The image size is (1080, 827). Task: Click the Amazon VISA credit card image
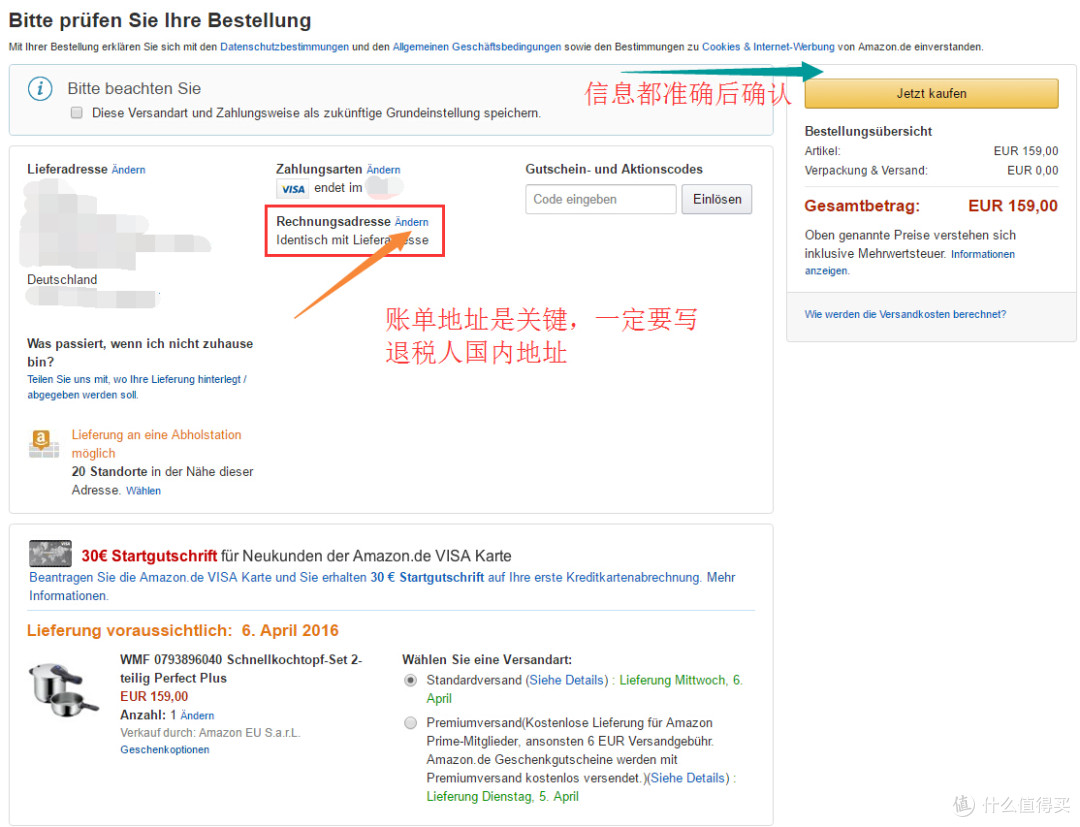point(50,554)
